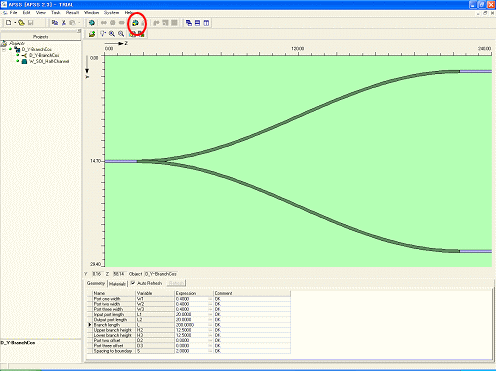Select the Port two width row
The image size is (496, 371).
pos(189,304)
